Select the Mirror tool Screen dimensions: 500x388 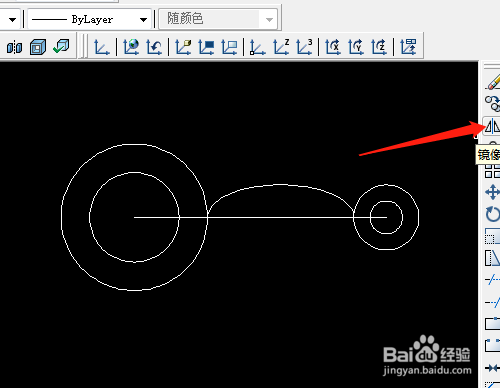point(492,126)
